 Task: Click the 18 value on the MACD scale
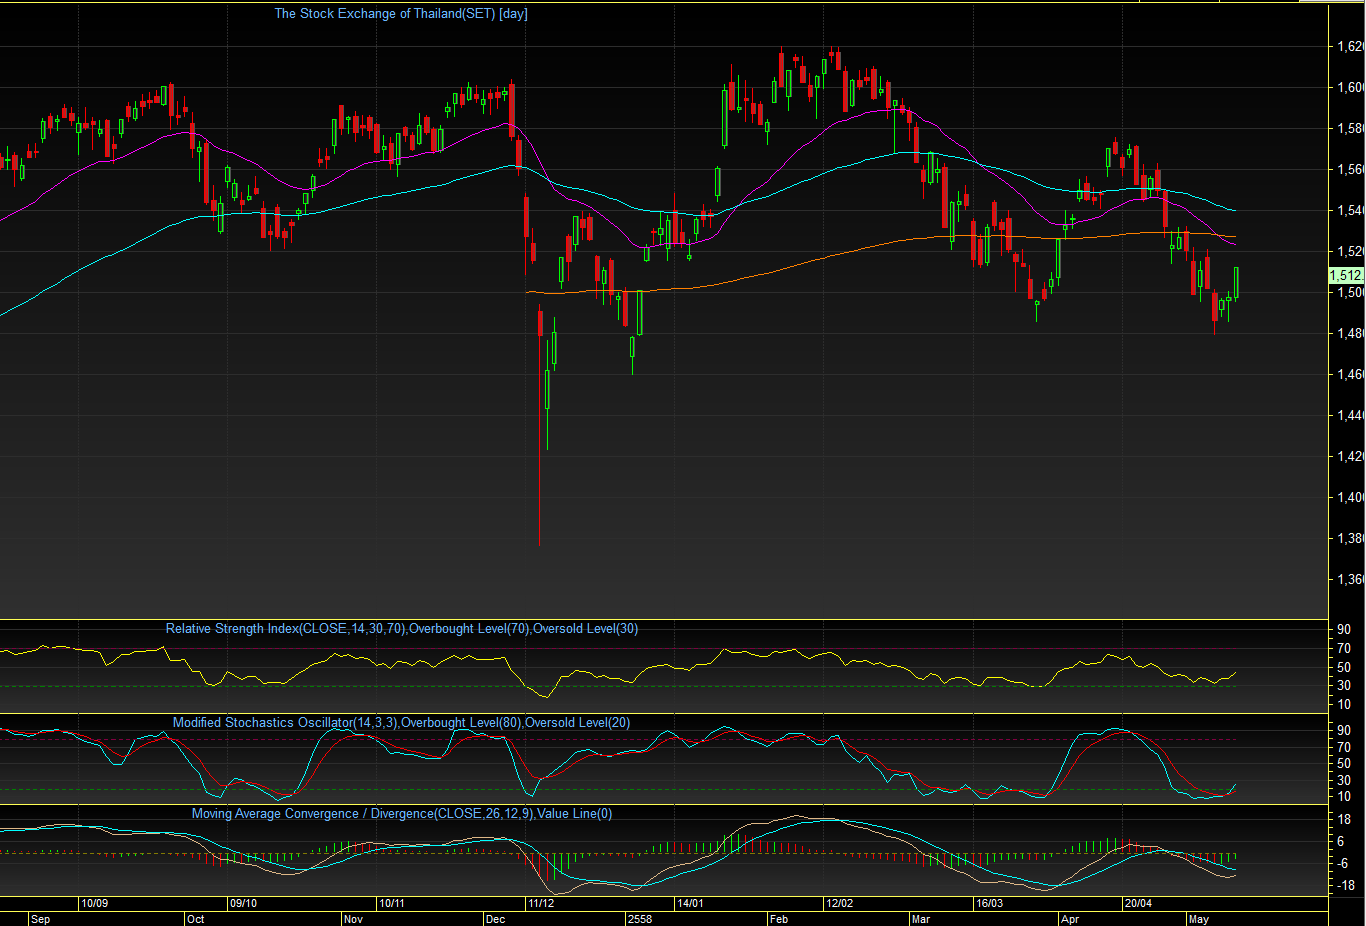click(1344, 820)
